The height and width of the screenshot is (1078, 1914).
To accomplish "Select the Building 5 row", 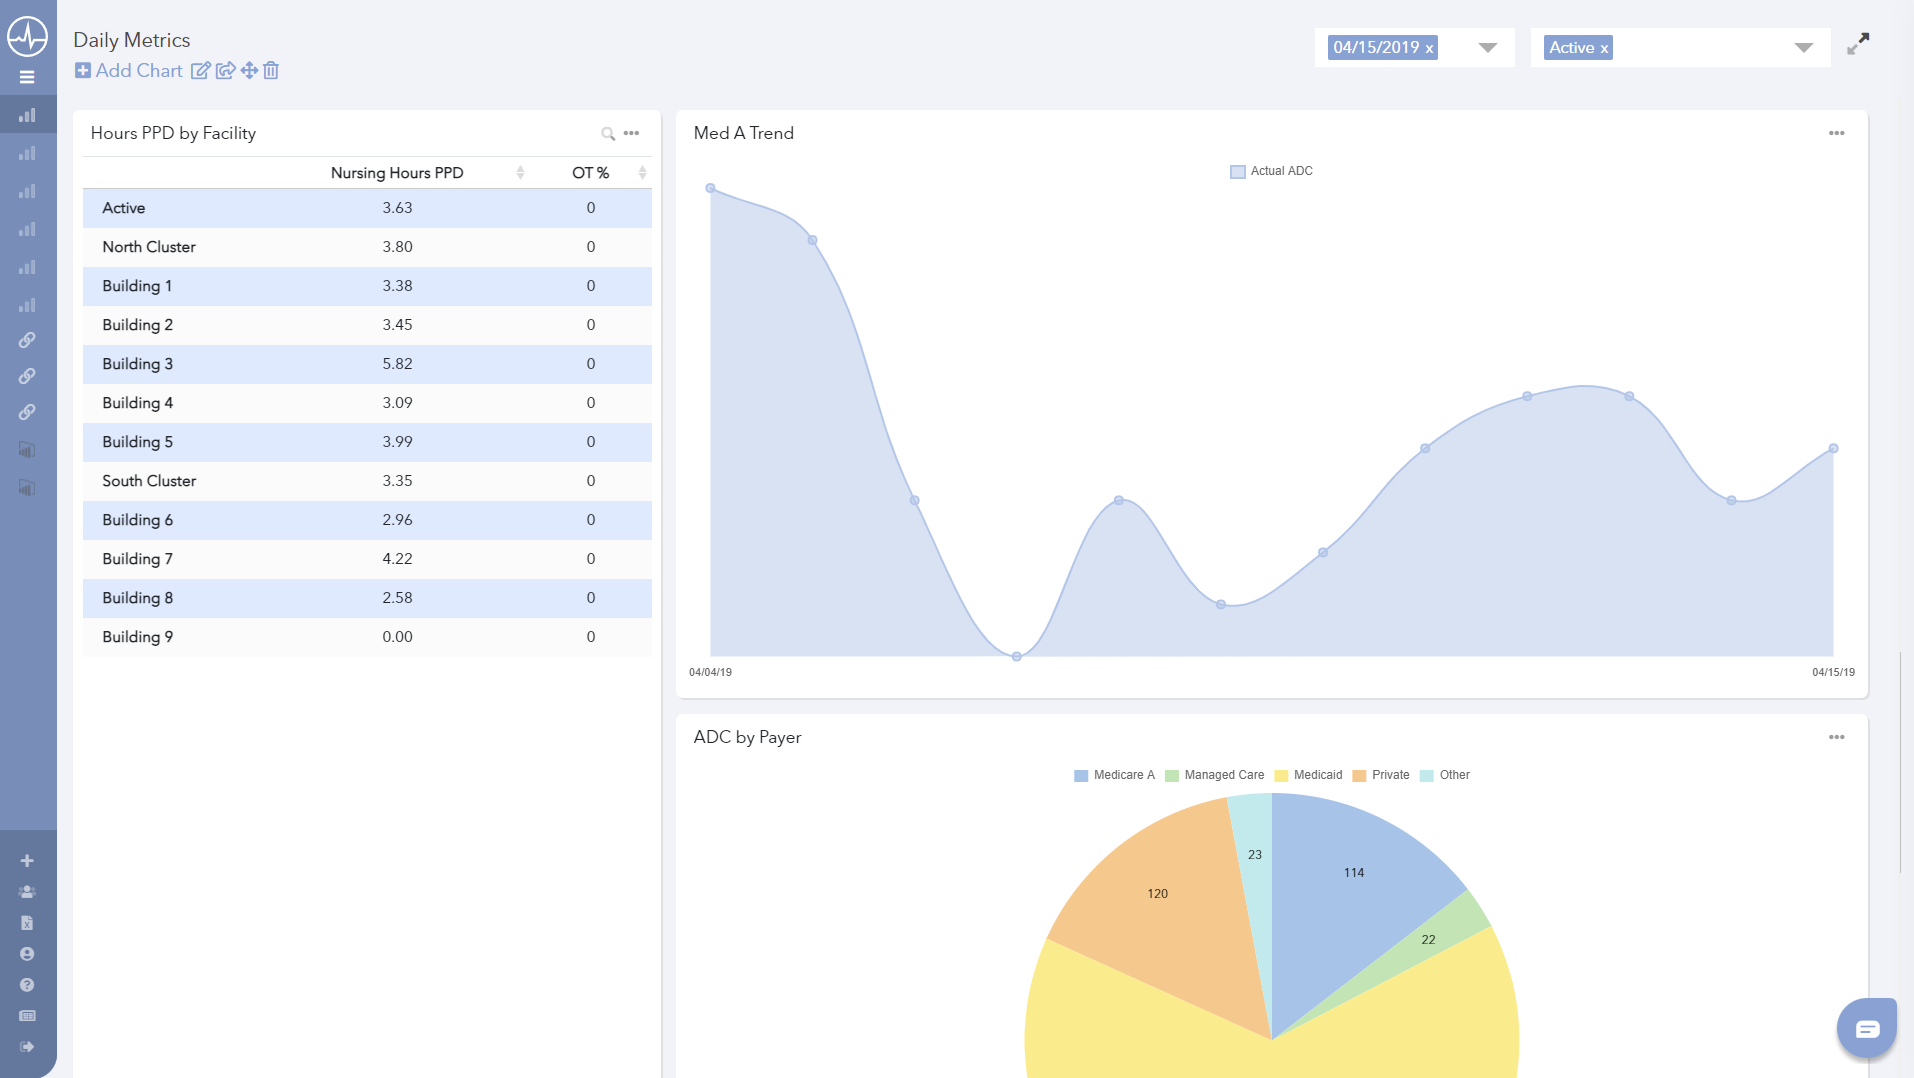I will (367, 442).
